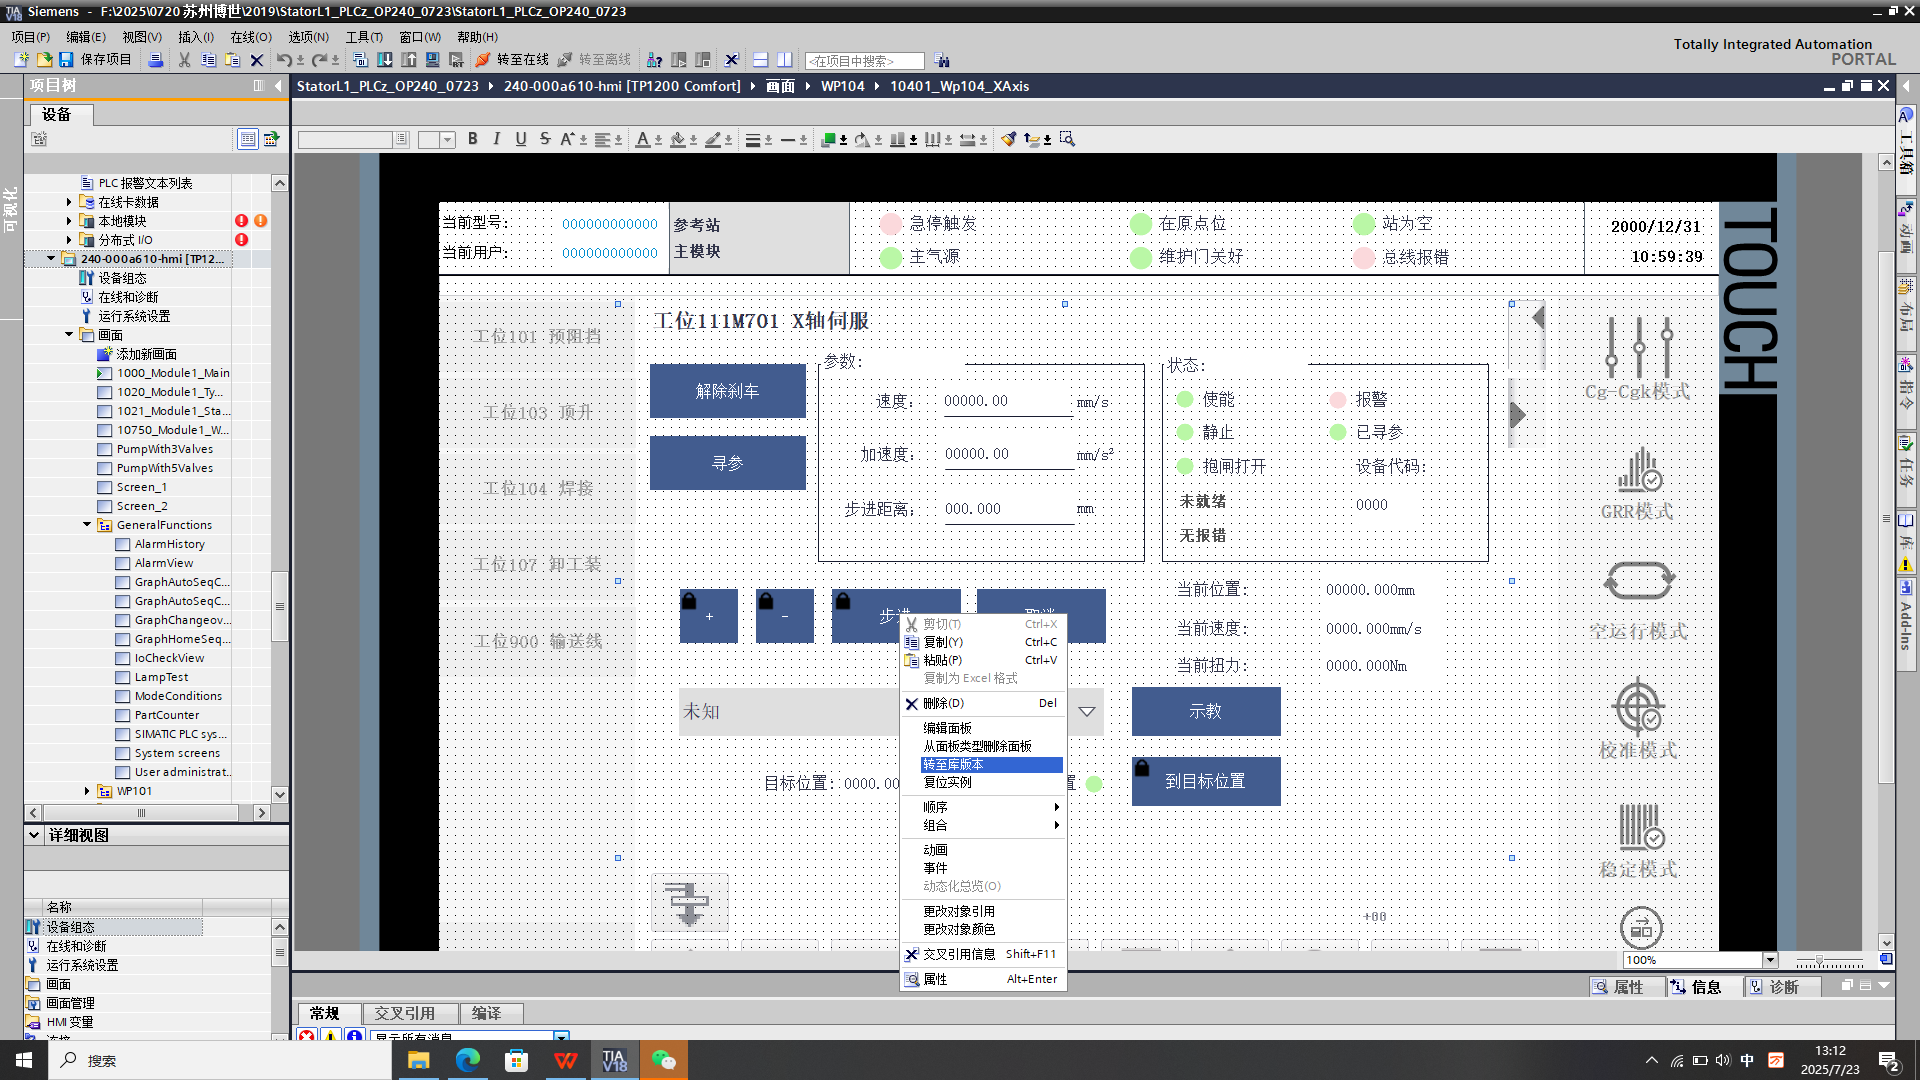Image resolution: width=1920 pixels, height=1080 pixels.
Task: Click the cross-reference X icon in toolbar
Action: 732,60
